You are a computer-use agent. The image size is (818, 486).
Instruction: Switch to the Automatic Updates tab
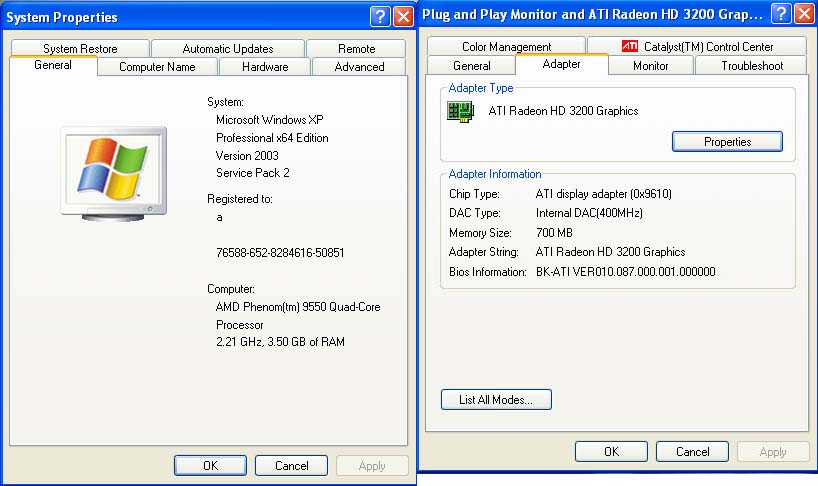[x=228, y=48]
